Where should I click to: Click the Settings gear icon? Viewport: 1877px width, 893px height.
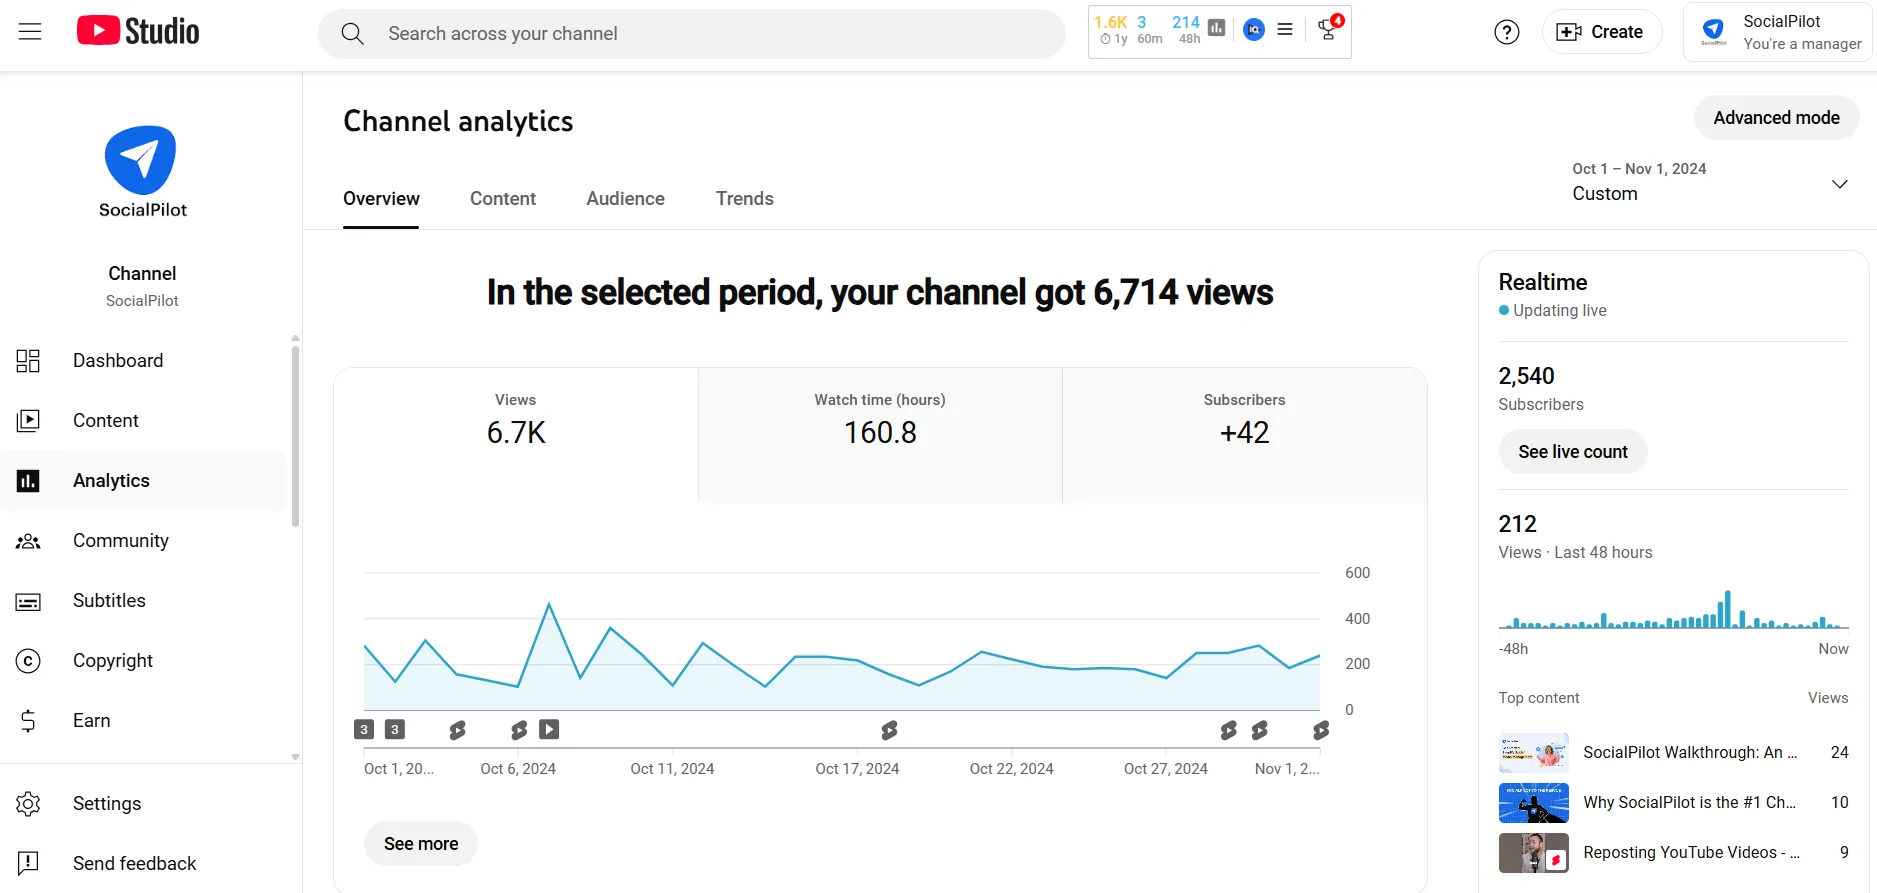coord(28,804)
